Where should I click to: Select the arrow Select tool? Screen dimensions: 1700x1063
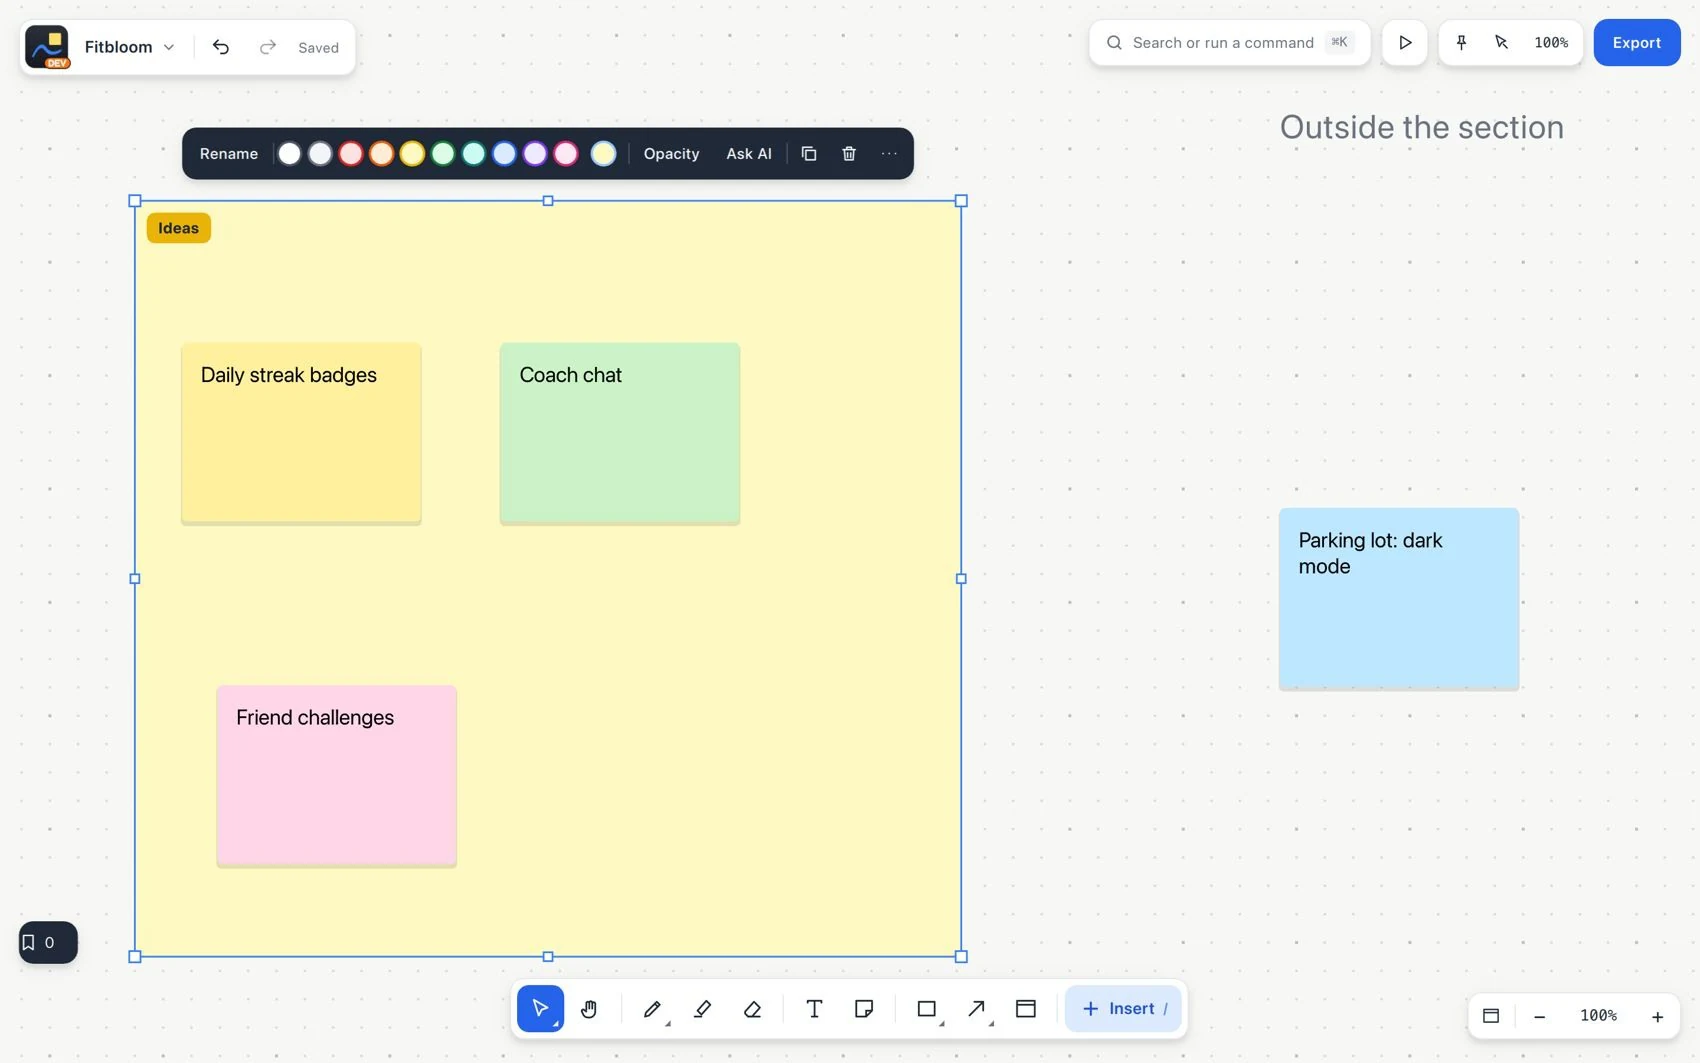point(540,1008)
